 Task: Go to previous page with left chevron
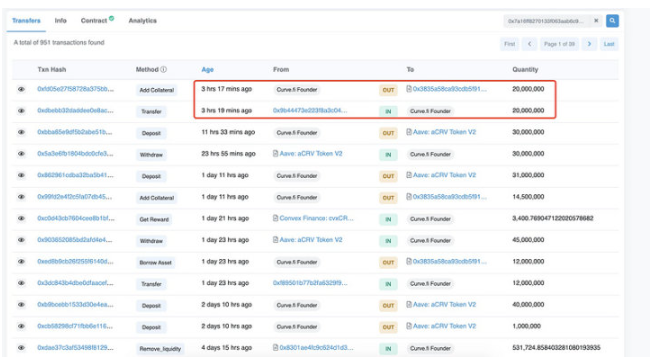coord(530,44)
